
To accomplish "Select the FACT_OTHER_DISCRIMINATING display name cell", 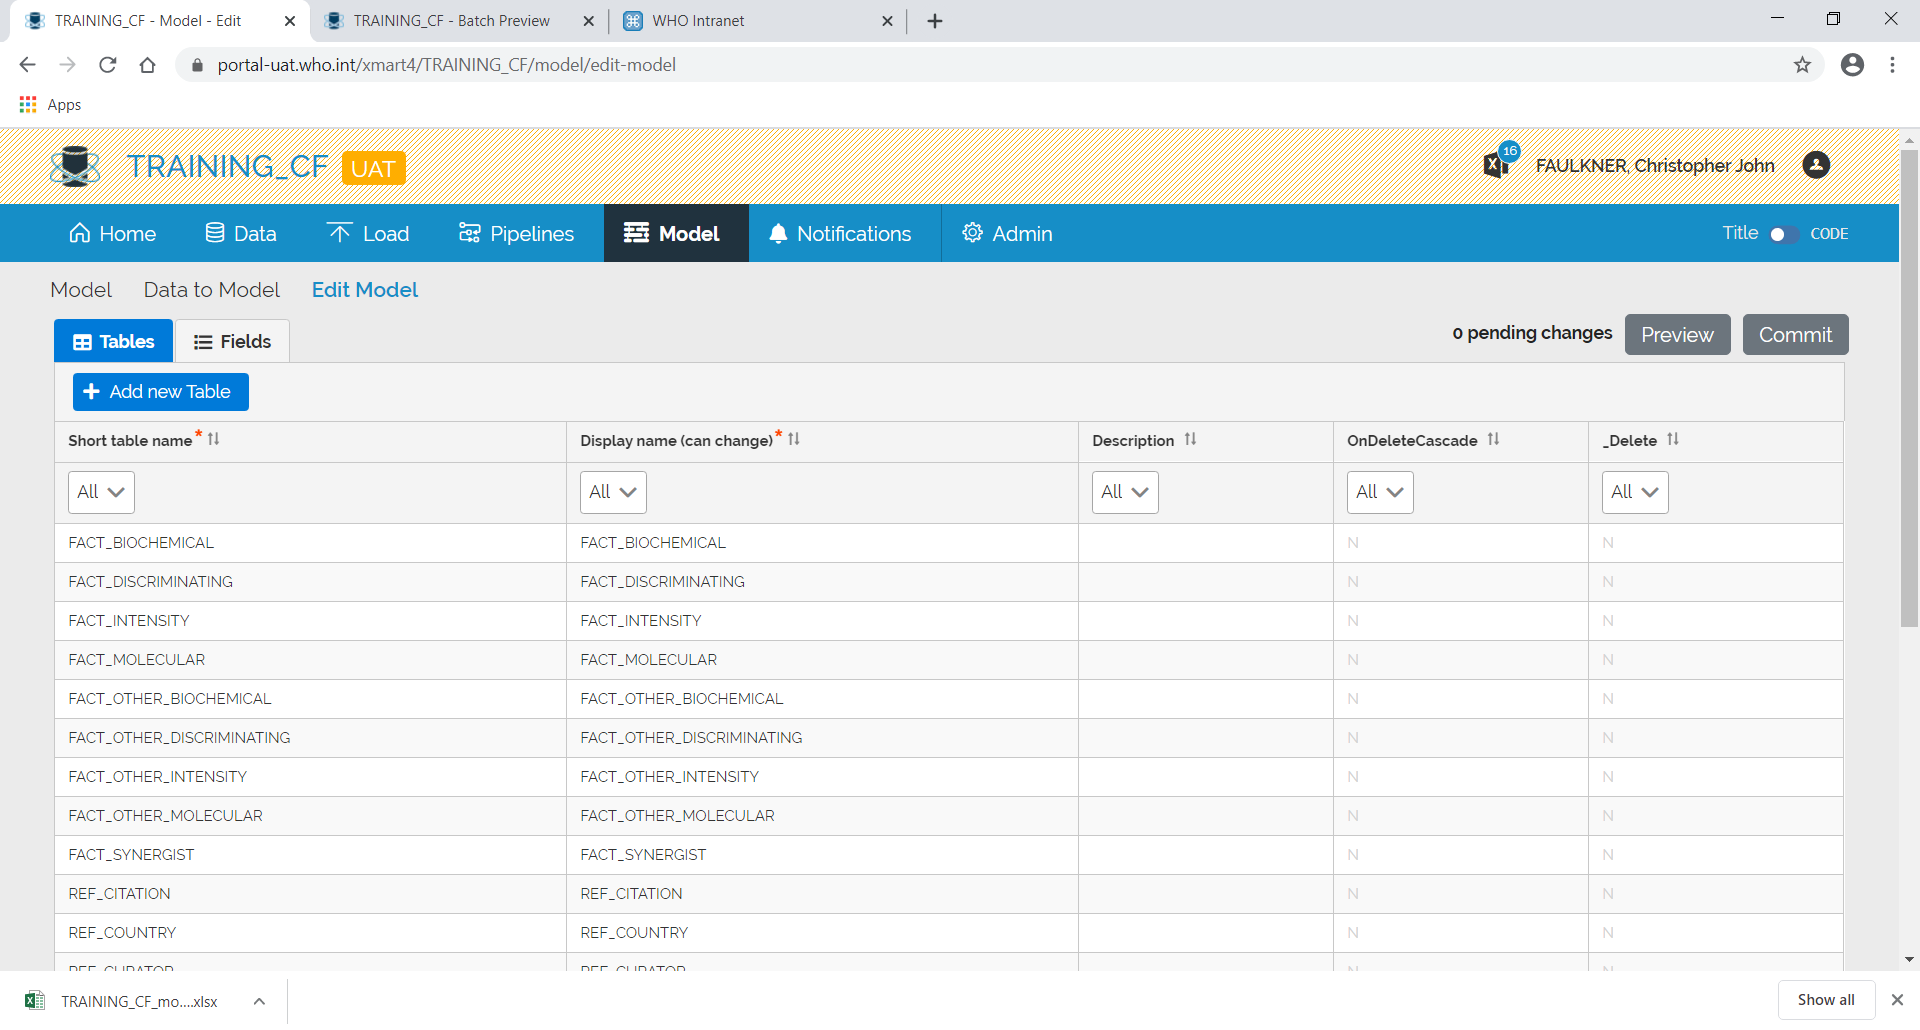I will [x=822, y=738].
